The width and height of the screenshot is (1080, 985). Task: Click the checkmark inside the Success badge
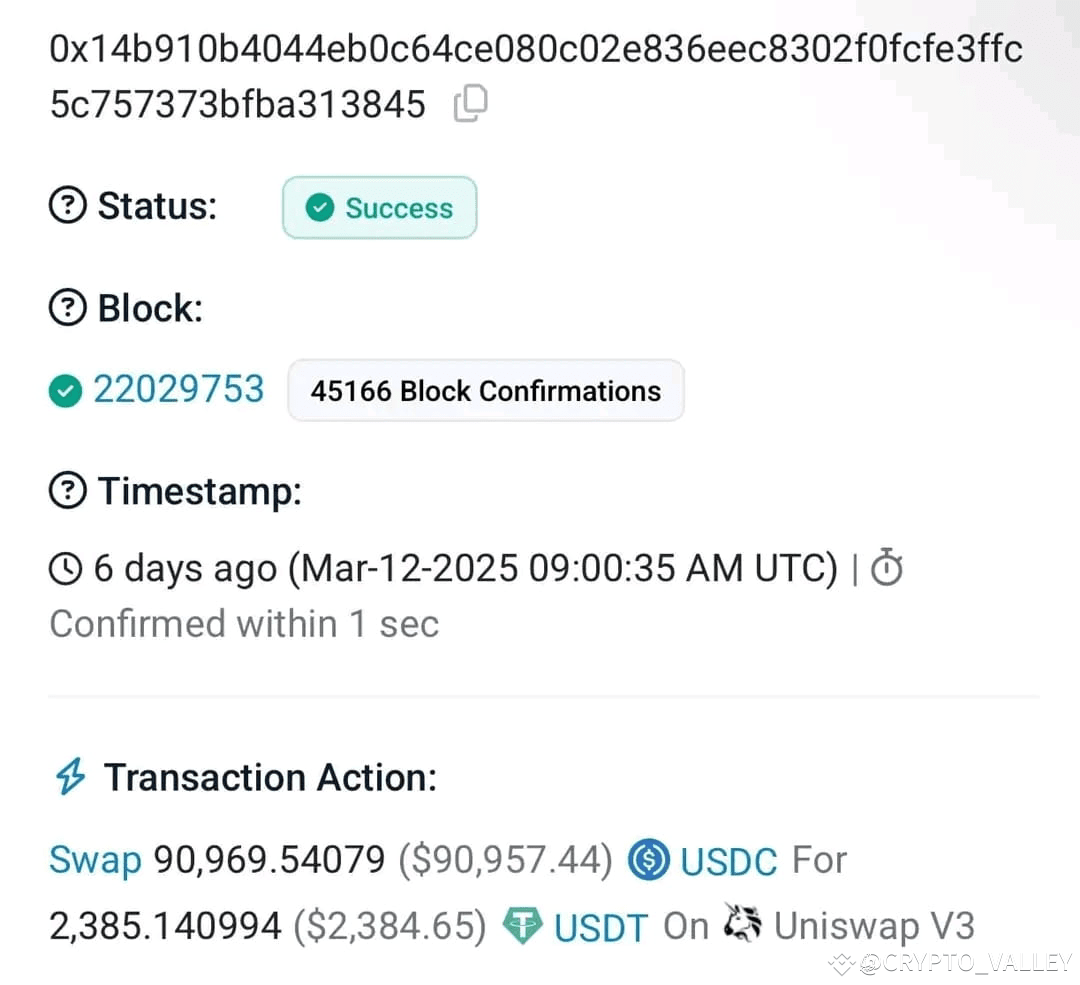(x=320, y=208)
